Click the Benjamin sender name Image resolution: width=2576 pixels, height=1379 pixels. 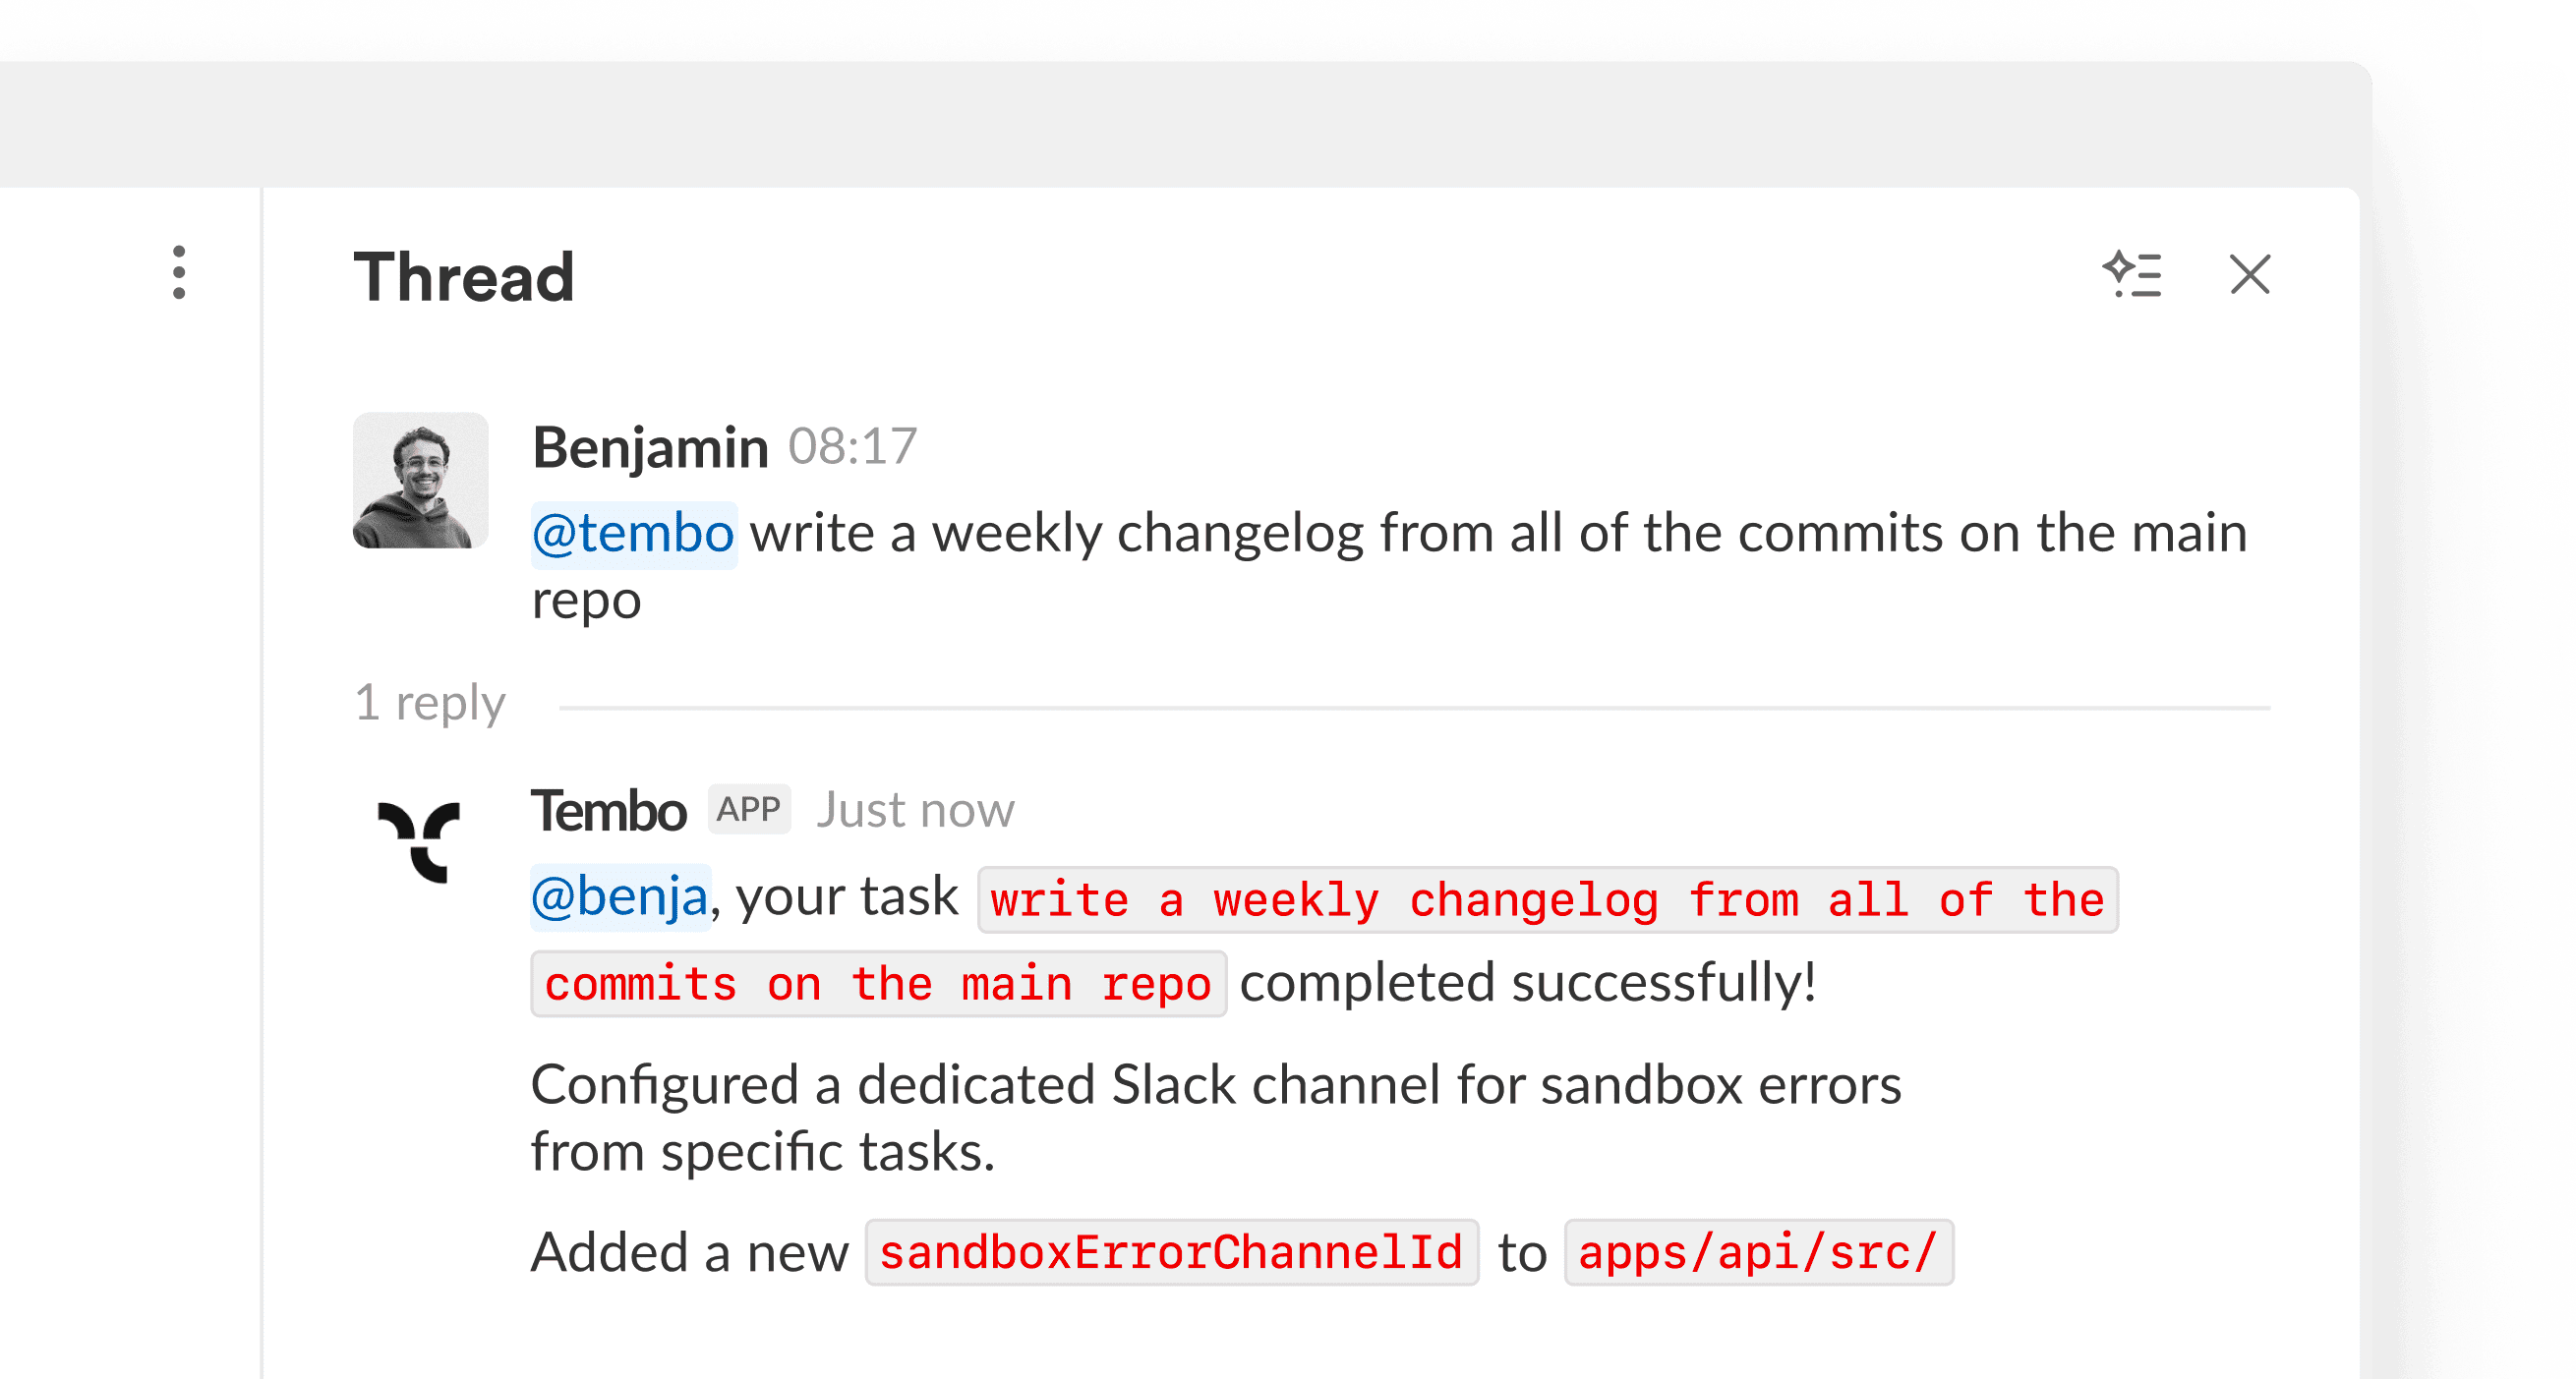(650, 447)
